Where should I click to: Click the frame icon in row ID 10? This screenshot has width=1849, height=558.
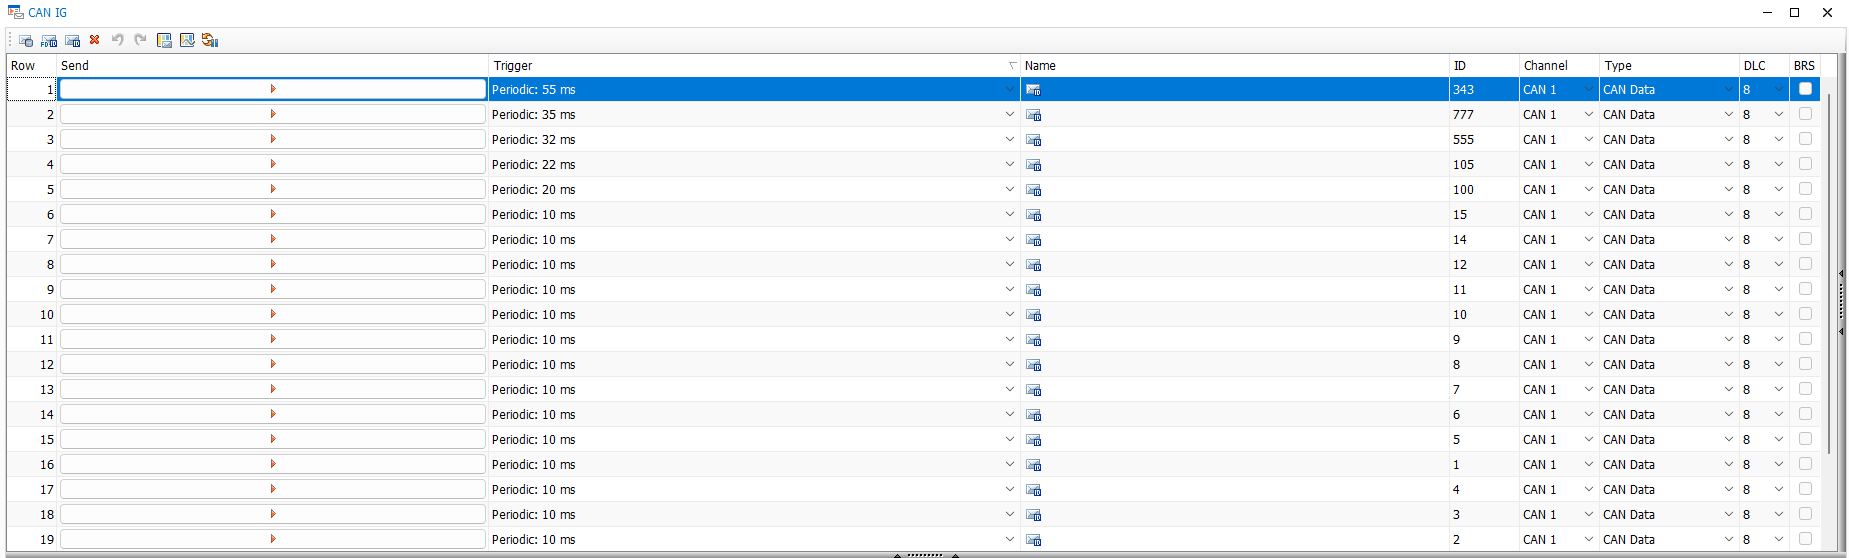[x=1034, y=315]
